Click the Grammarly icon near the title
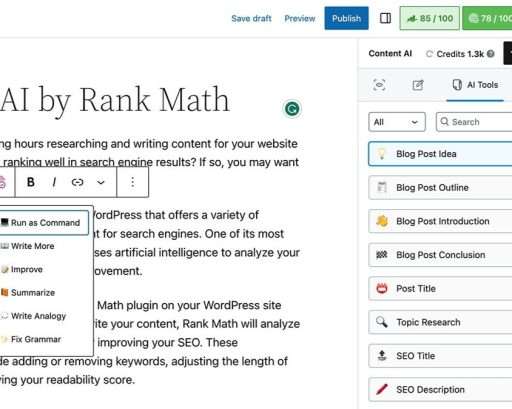 point(292,109)
